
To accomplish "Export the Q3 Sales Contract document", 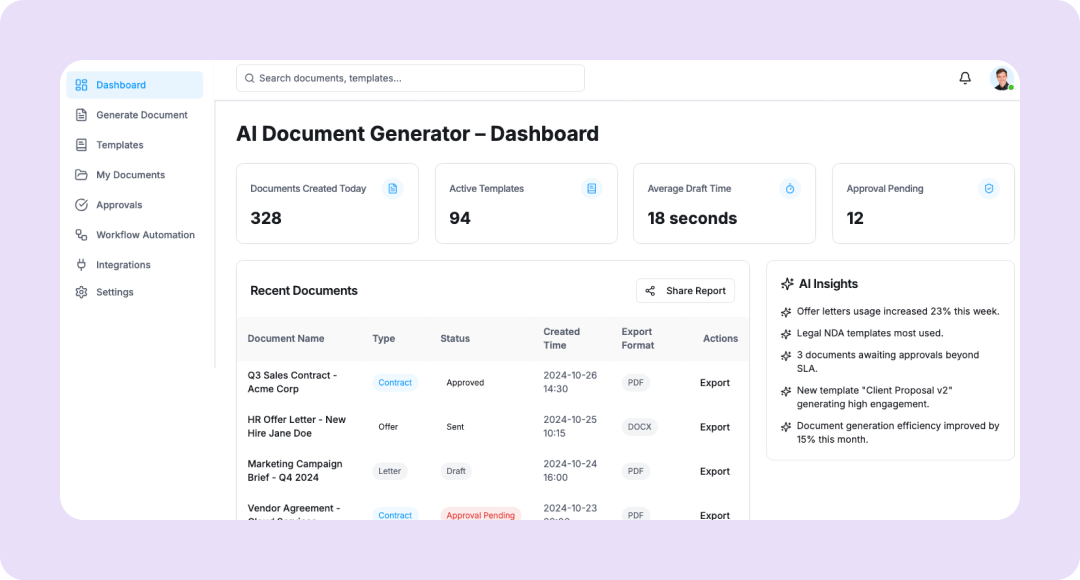I will tap(714, 383).
